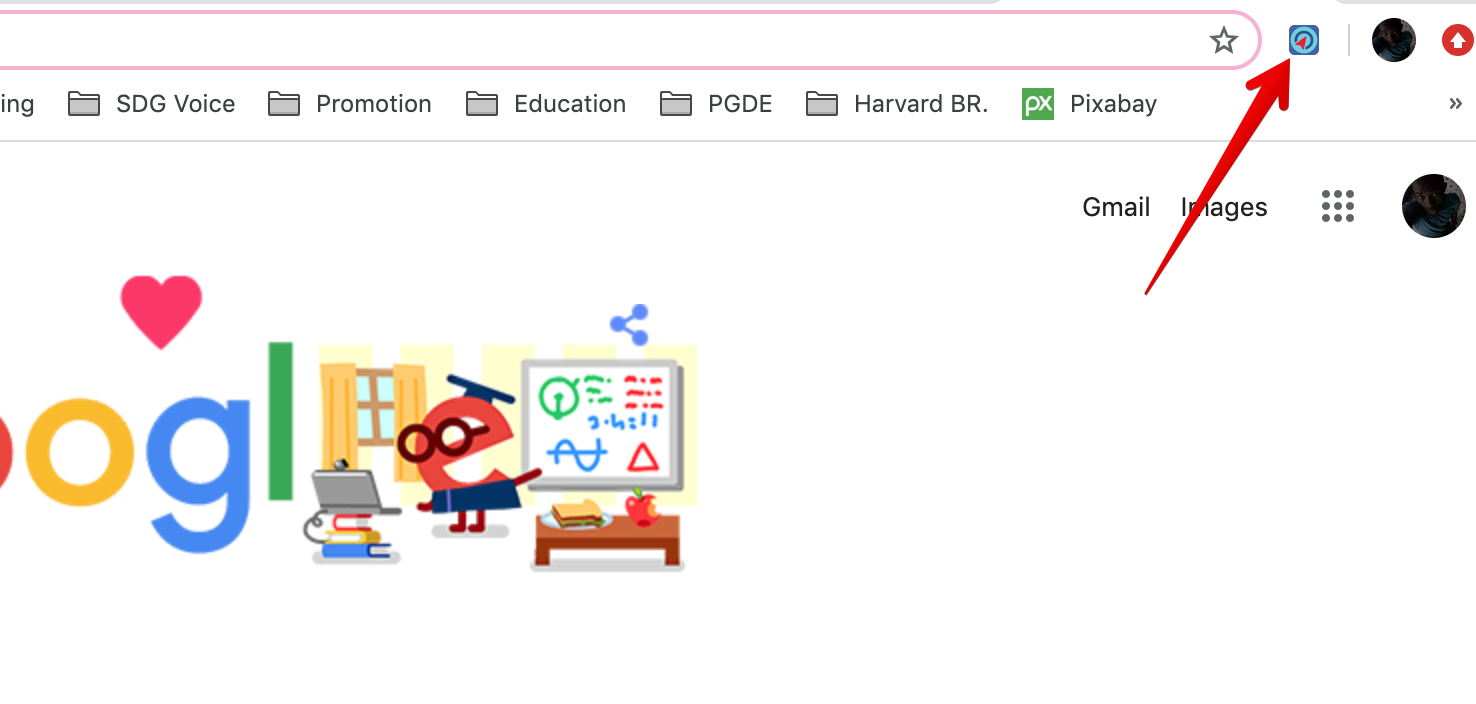Go to Google Images link
The height and width of the screenshot is (704, 1476).
pos(1224,207)
